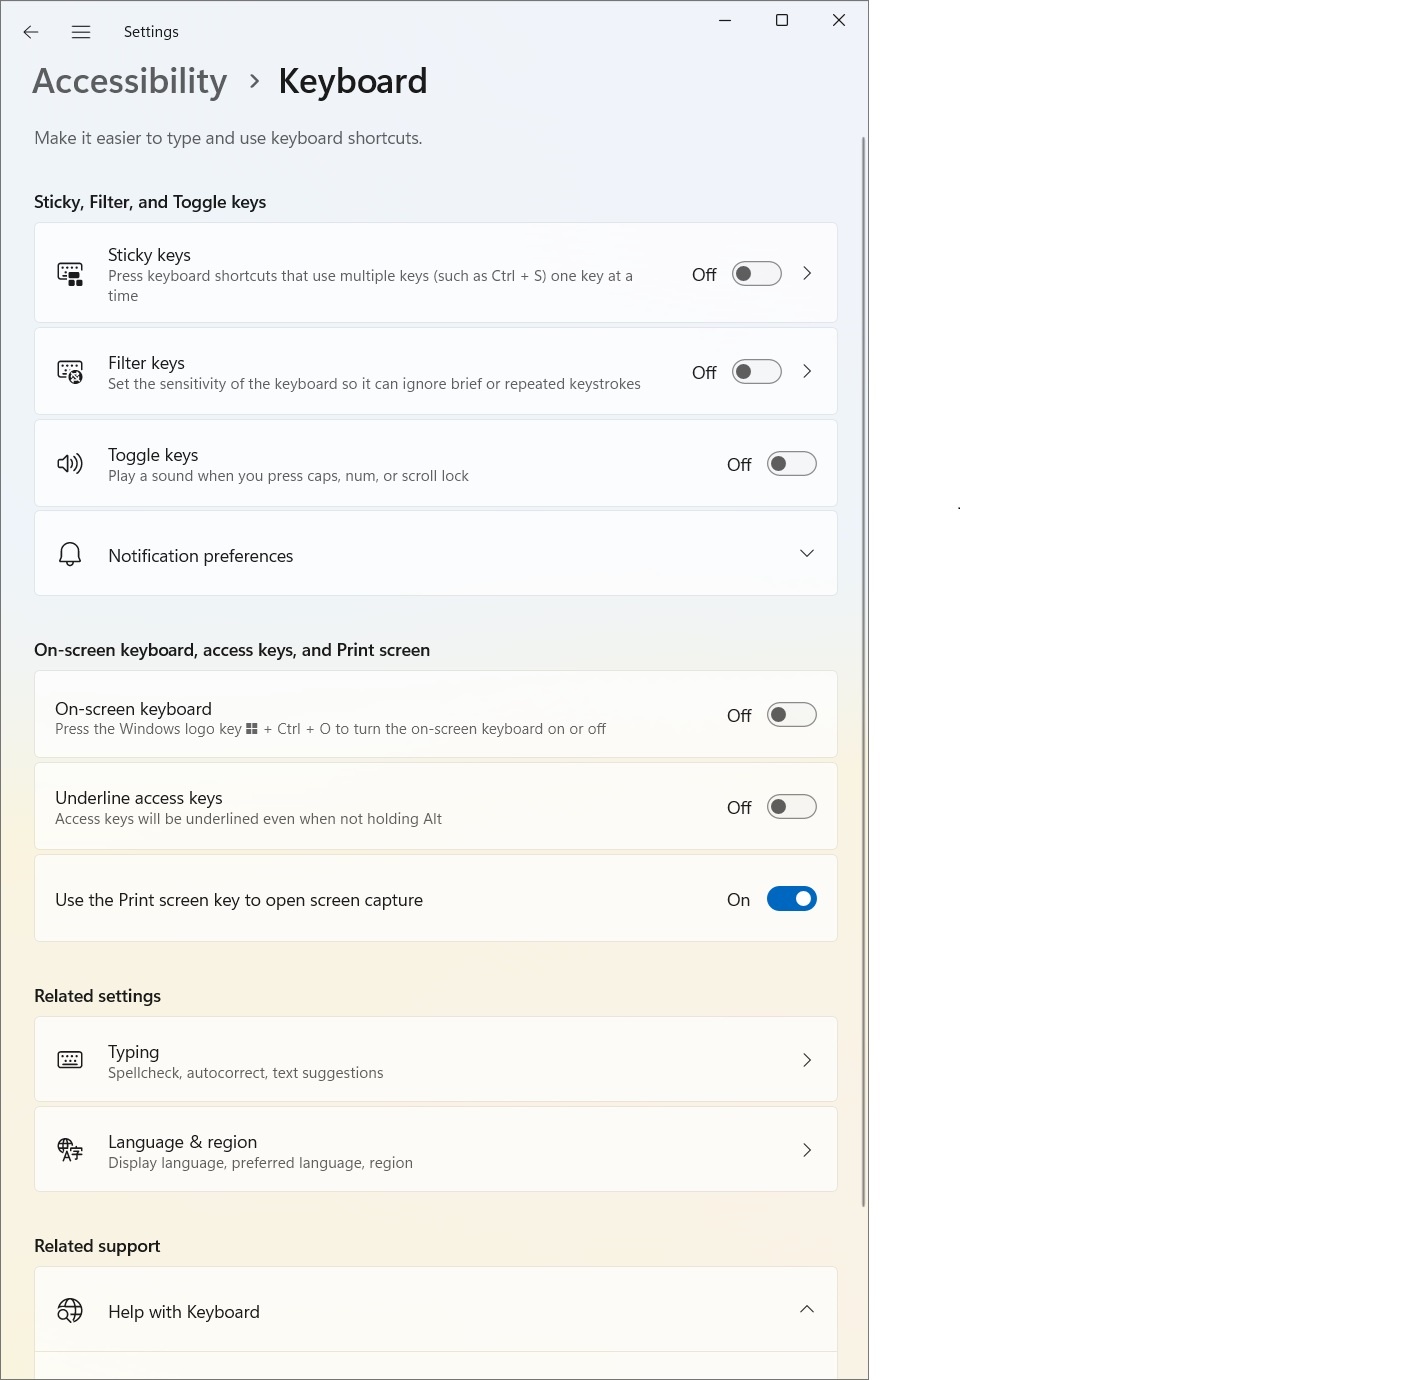Click the Filter keys title text
Image resolution: width=1420 pixels, height=1380 pixels.
[146, 363]
